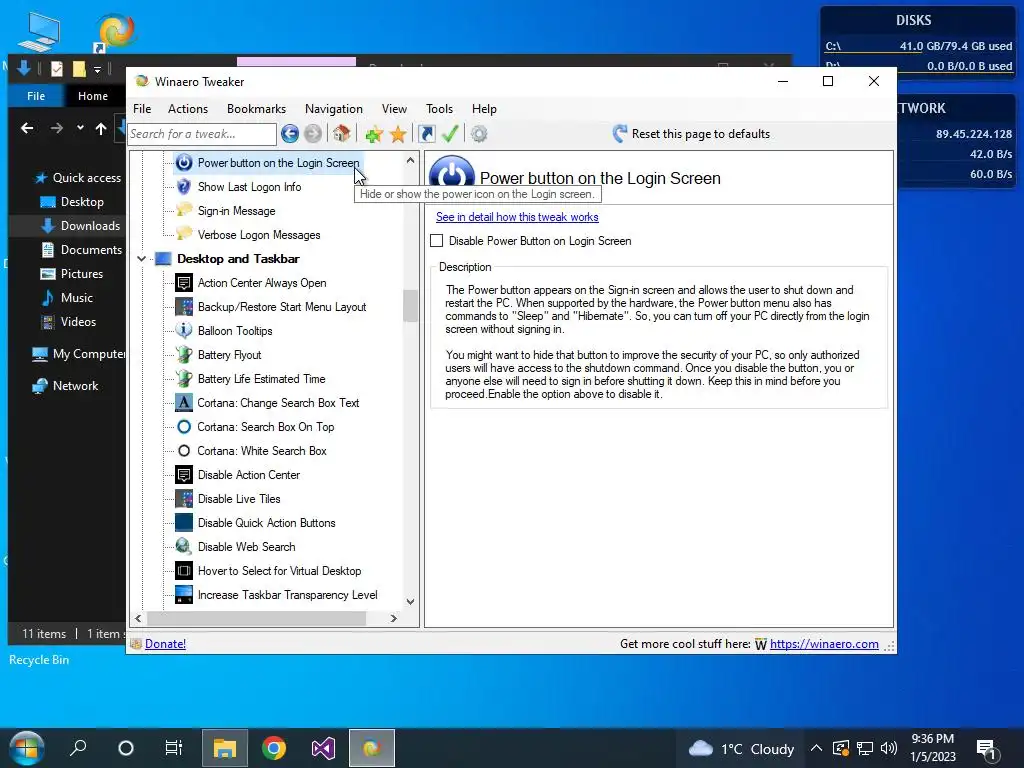The image size is (1024, 768).
Task: Click in the Search for a tweak field
Action: tap(202, 134)
